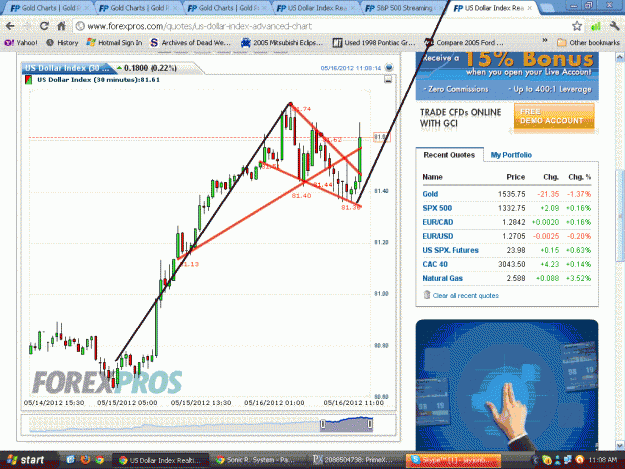Switch to the S&P 500 Streaming tab
625x469 pixels.
point(401,8)
